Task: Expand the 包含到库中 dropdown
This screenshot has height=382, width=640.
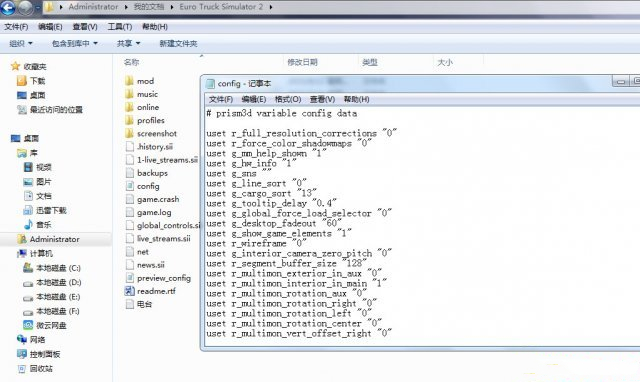Action: coord(75,43)
